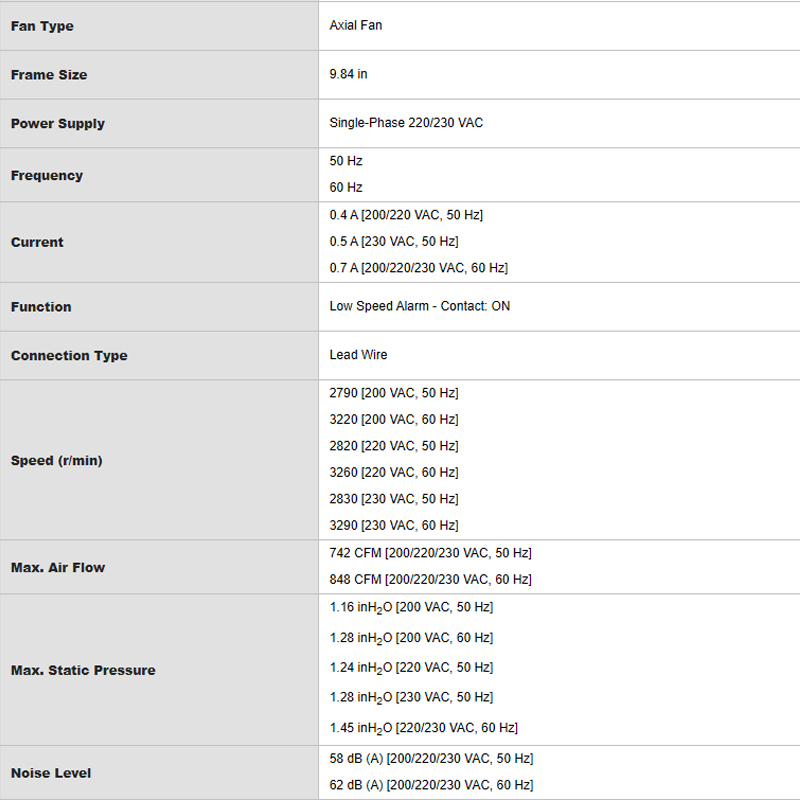This screenshot has width=800, height=800.
Task: Select Single-Phase 220/230 VAC value
Action: 406,122
